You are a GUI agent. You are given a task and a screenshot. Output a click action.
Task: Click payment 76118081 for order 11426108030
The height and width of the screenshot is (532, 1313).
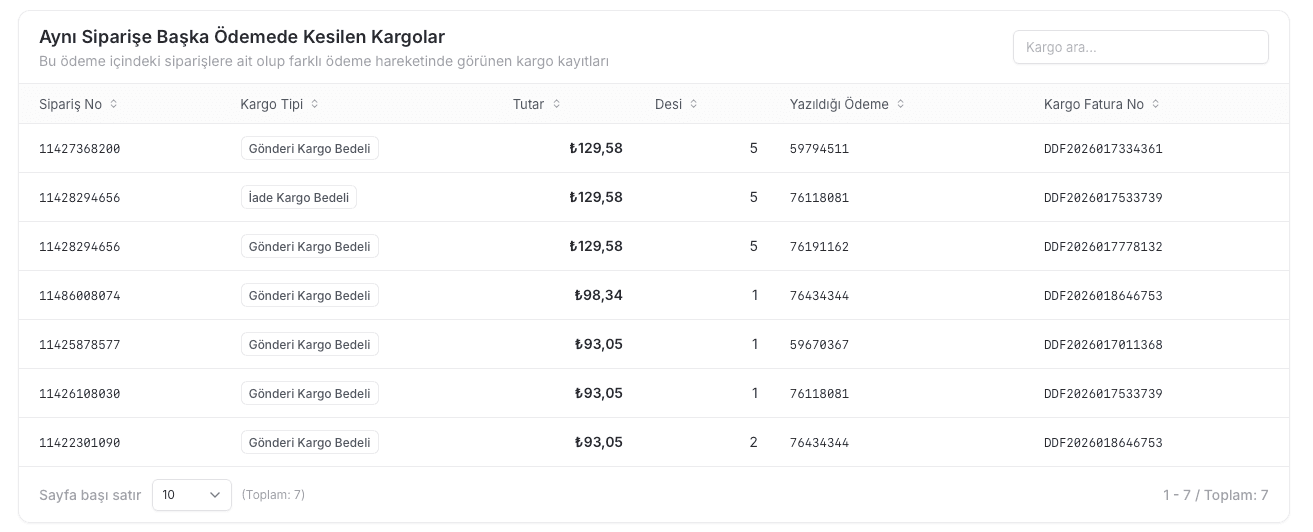[819, 394]
